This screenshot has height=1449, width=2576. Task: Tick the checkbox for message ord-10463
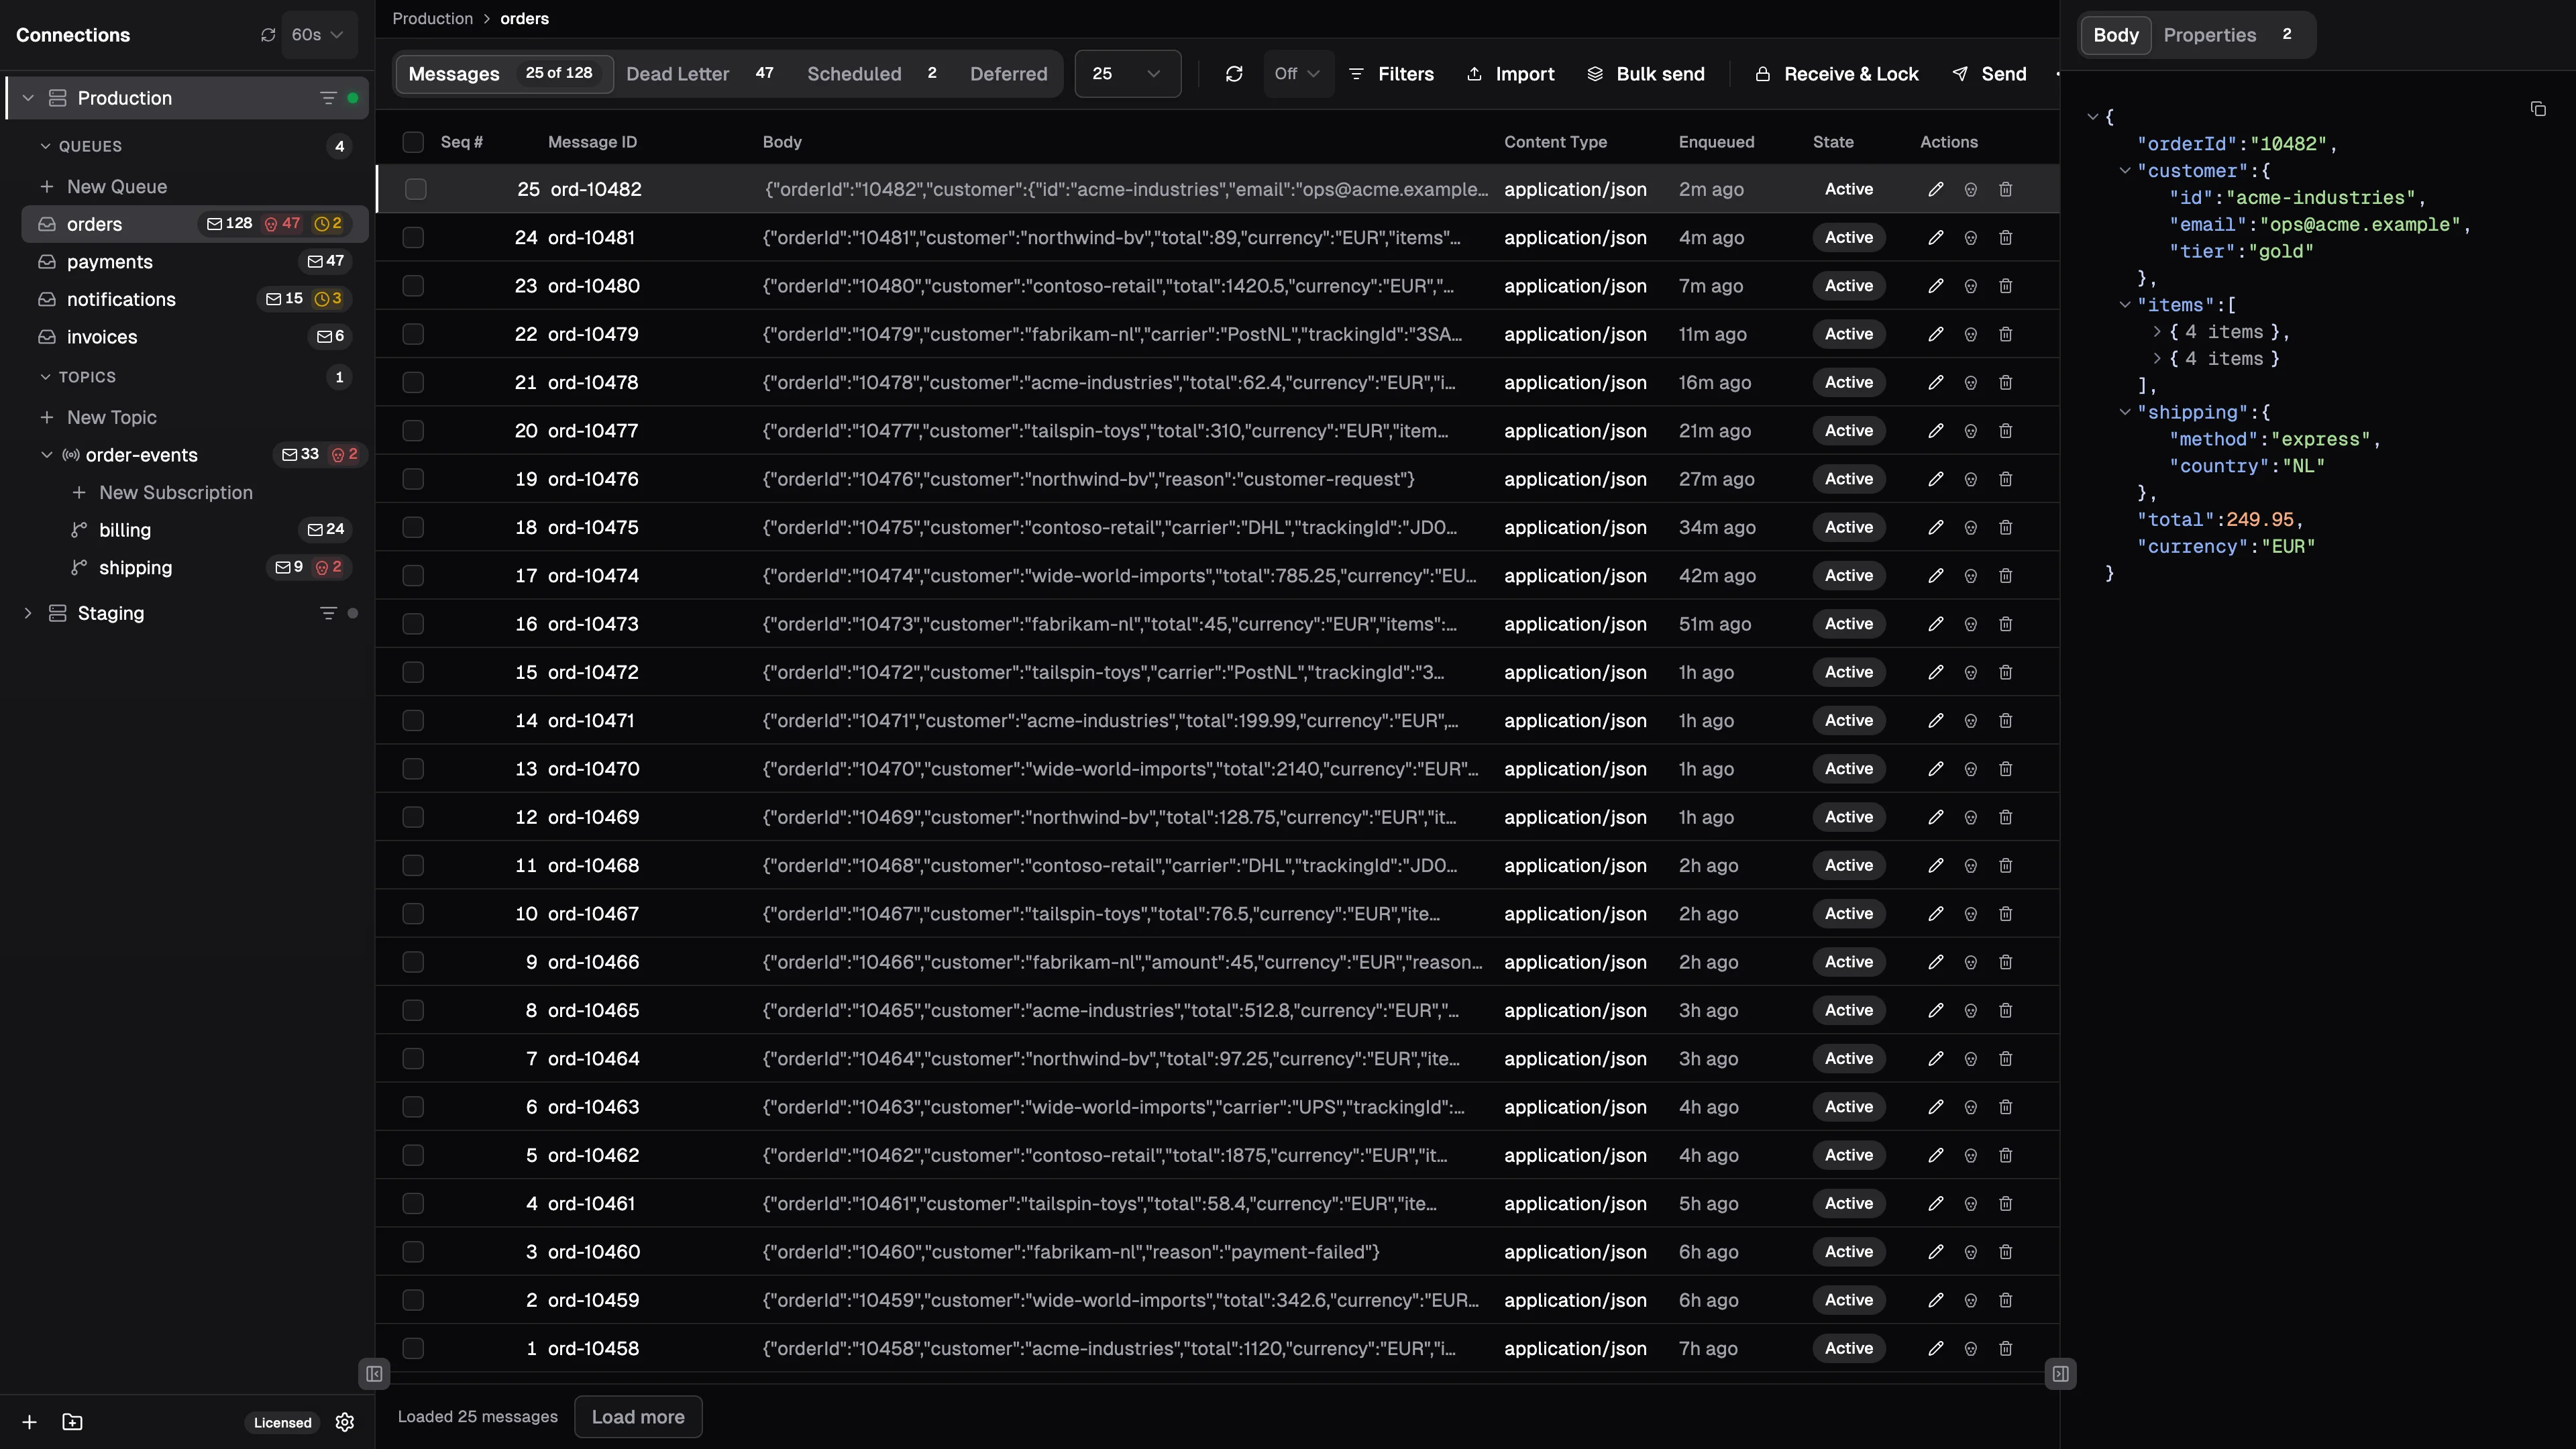pyautogui.click(x=413, y=1107)
